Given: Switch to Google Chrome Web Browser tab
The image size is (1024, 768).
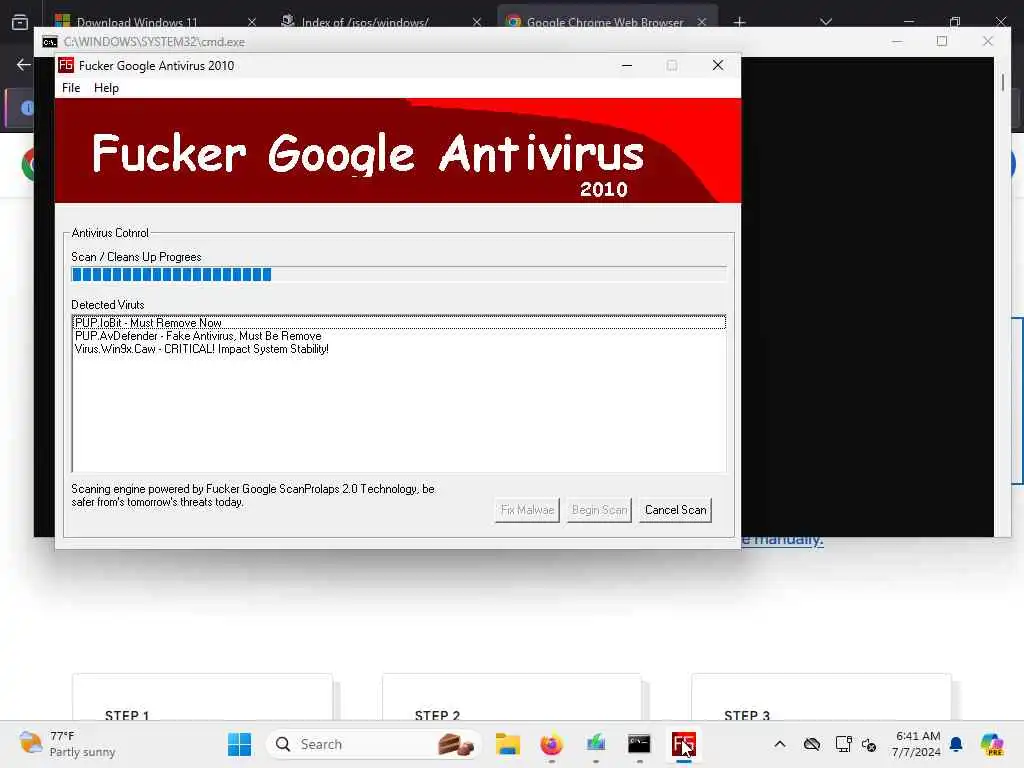Looking at the screenshot, I should click(x=605, y=22).
